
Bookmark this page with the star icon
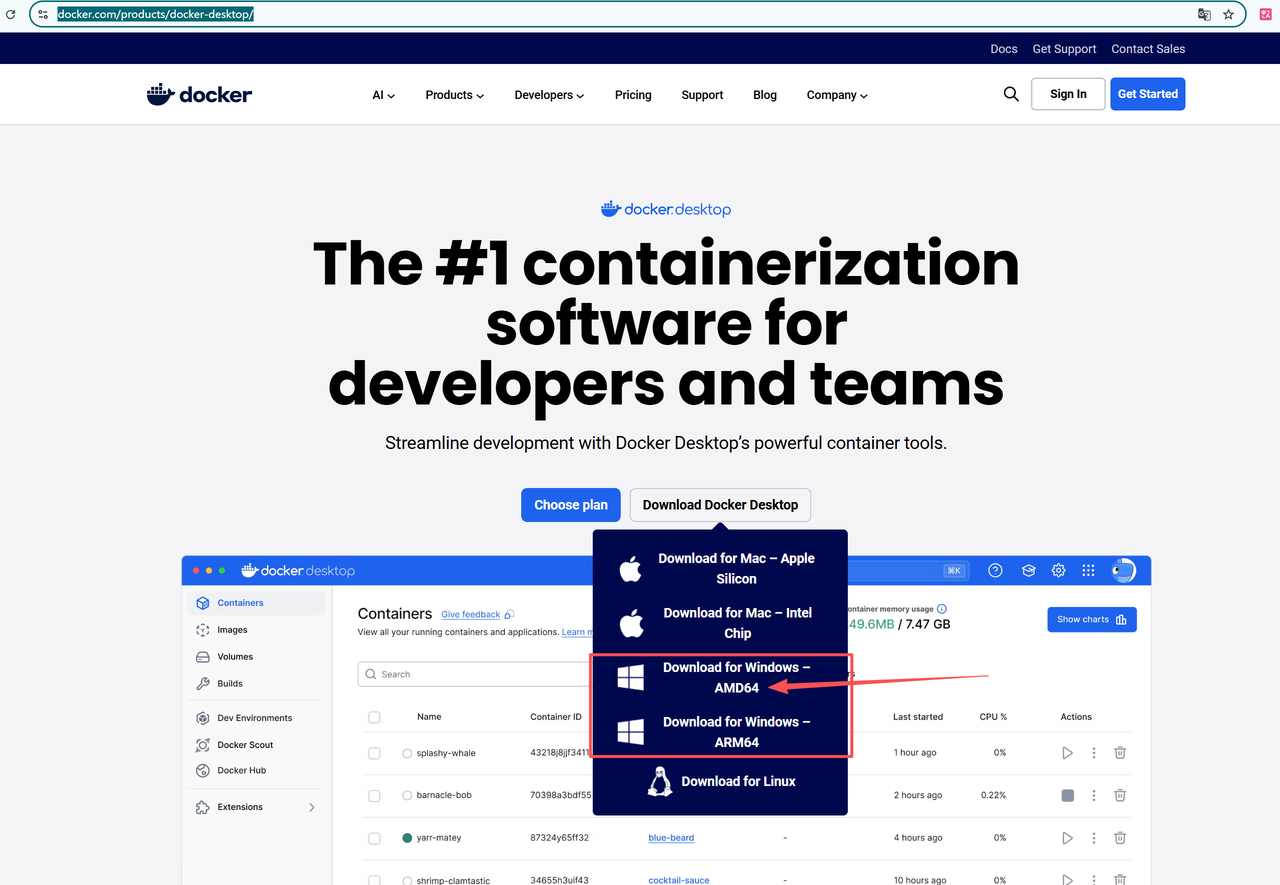click(x=1229, y=14)
